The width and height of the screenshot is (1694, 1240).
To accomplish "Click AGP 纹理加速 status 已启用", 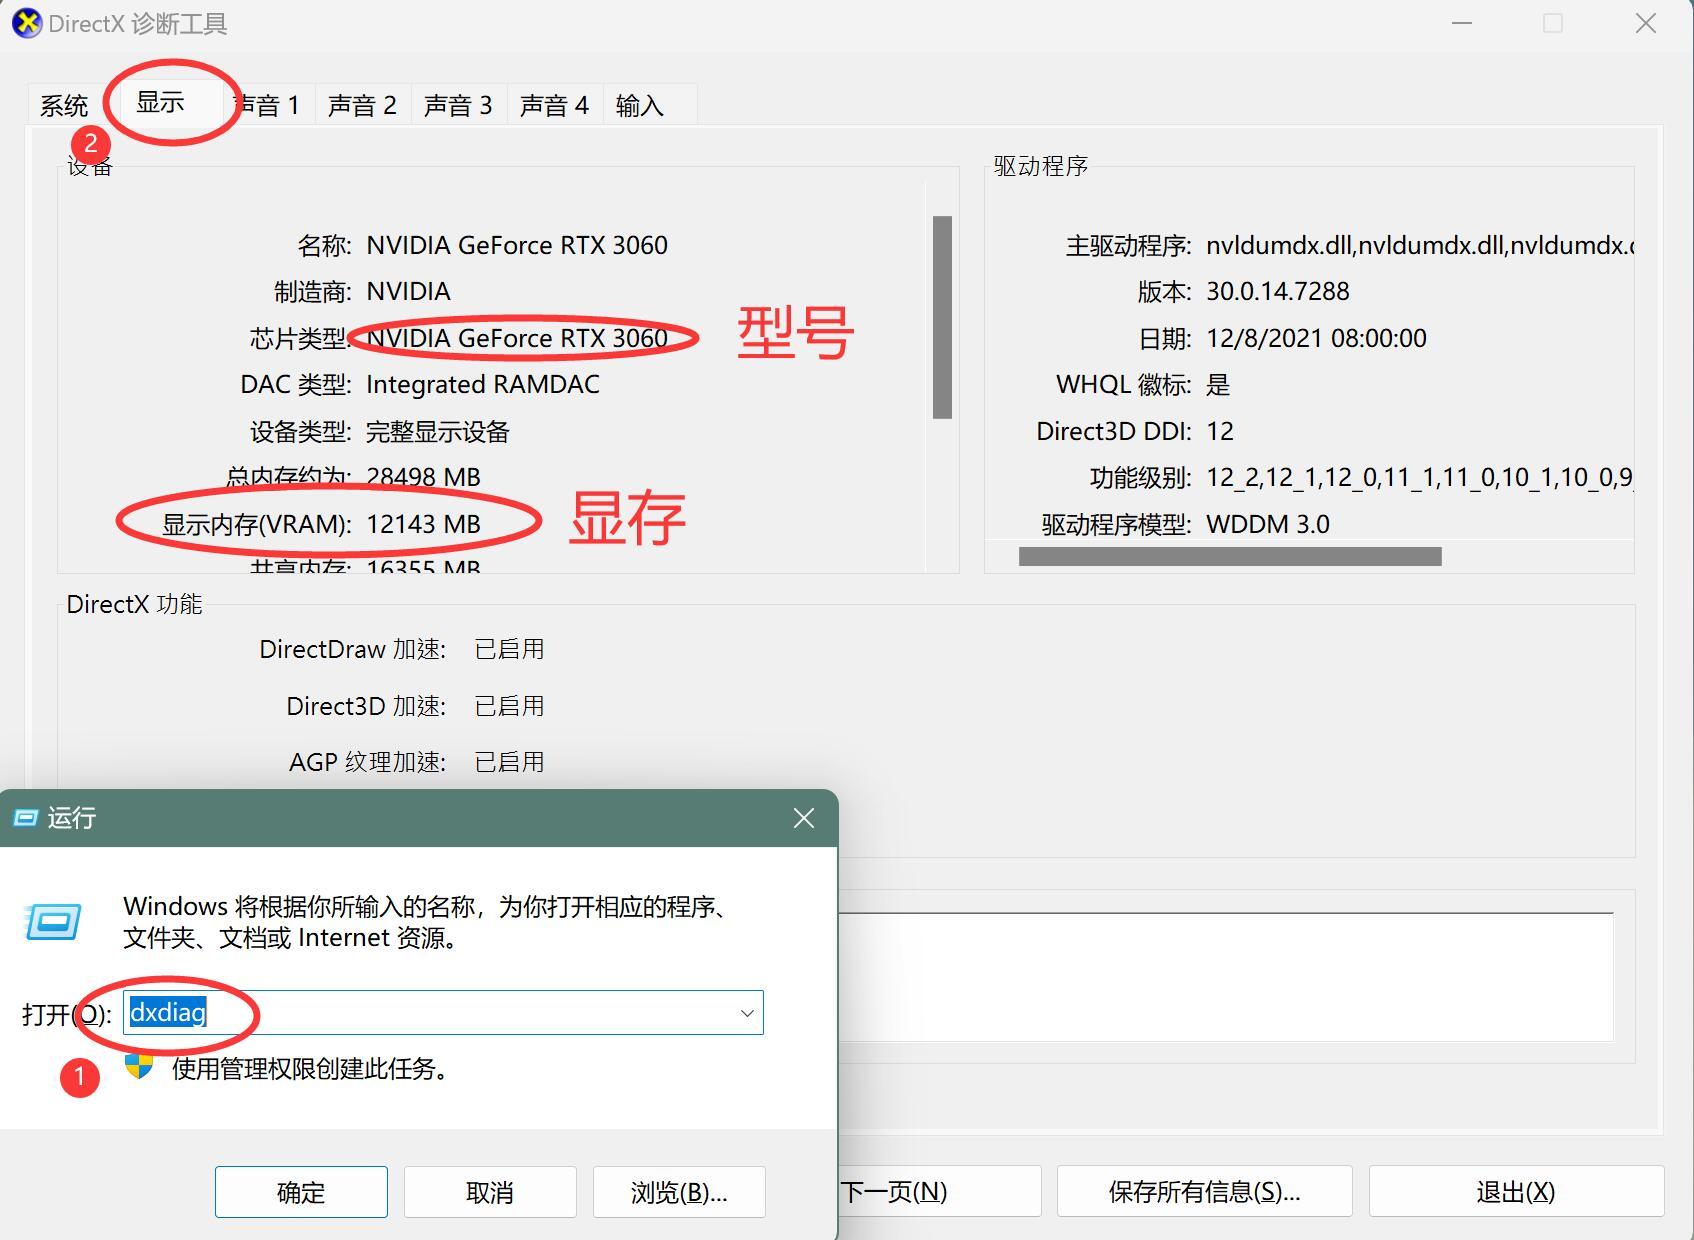I will pyautogui.click(x=509, y=762).
